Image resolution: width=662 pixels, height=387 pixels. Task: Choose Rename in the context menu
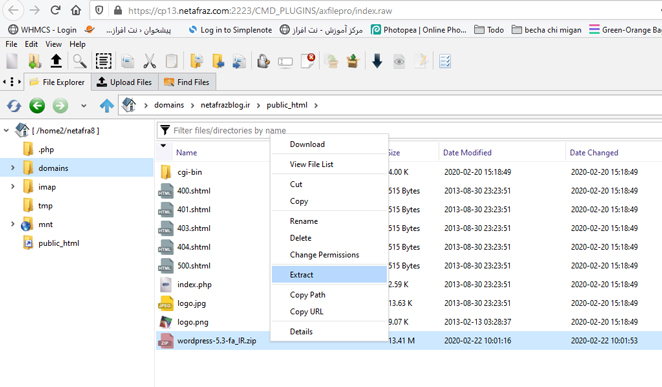click(329, 221)
